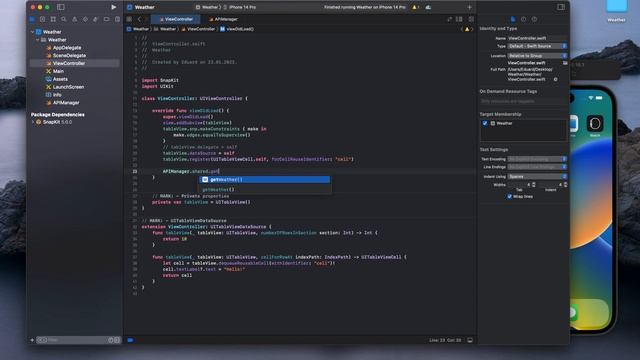Click the Indent width stepper

click(x=565, y=185)
